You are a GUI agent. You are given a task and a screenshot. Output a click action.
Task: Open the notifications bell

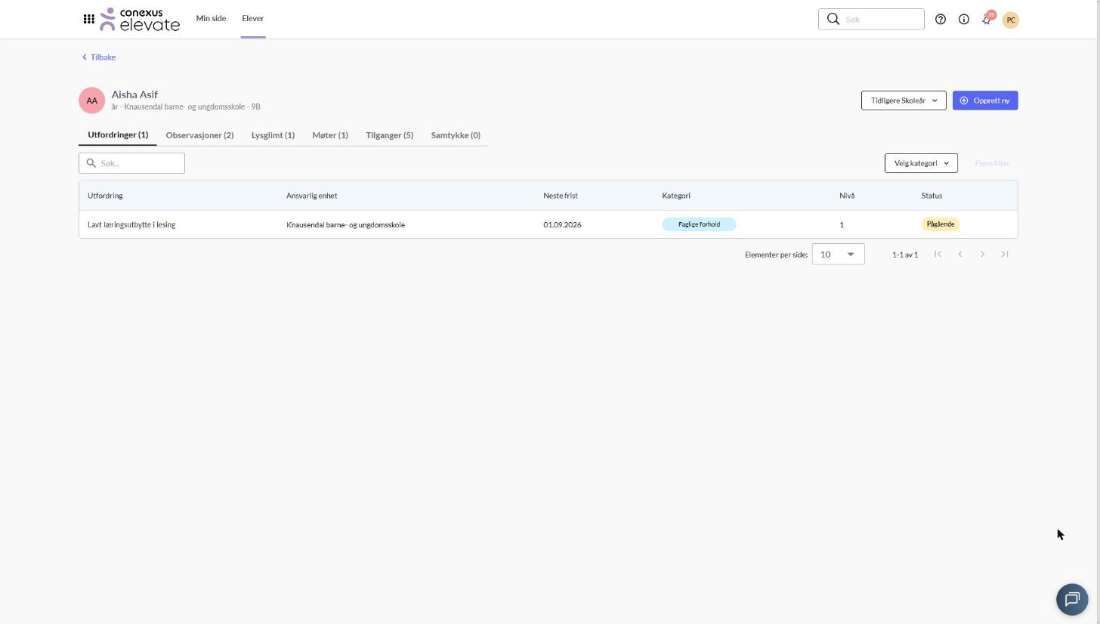[x=988, y=19]
